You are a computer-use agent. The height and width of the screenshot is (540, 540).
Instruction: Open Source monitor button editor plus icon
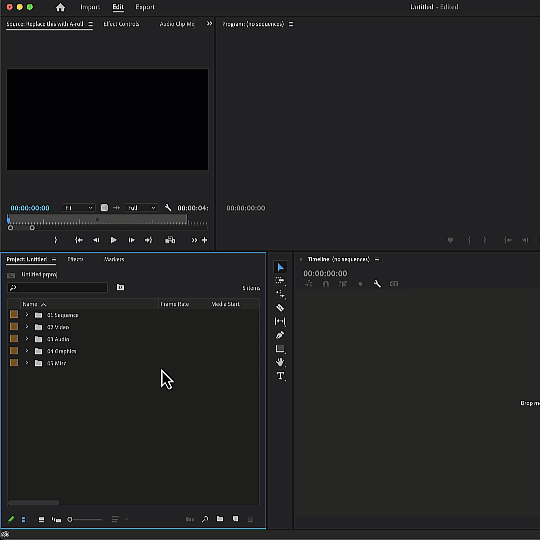(205, 240)
